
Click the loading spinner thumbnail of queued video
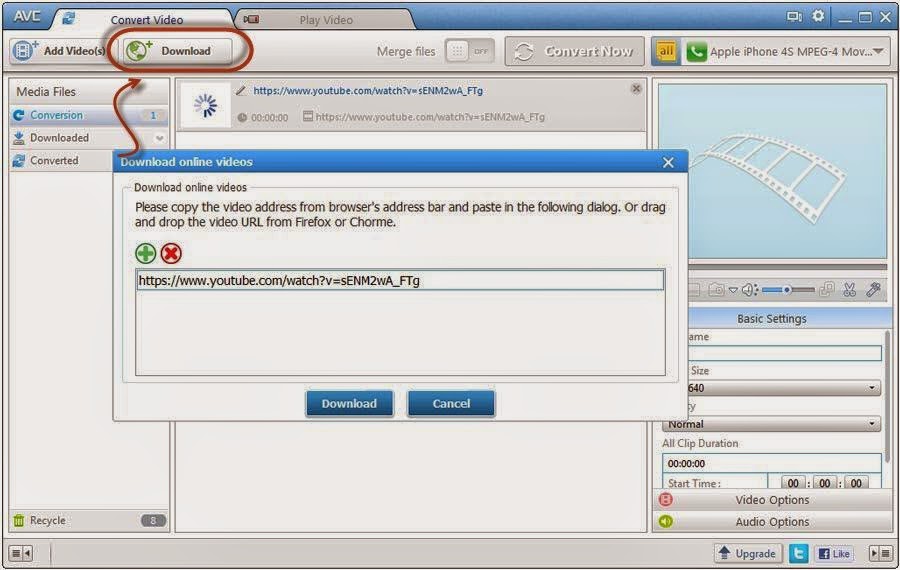205,105
